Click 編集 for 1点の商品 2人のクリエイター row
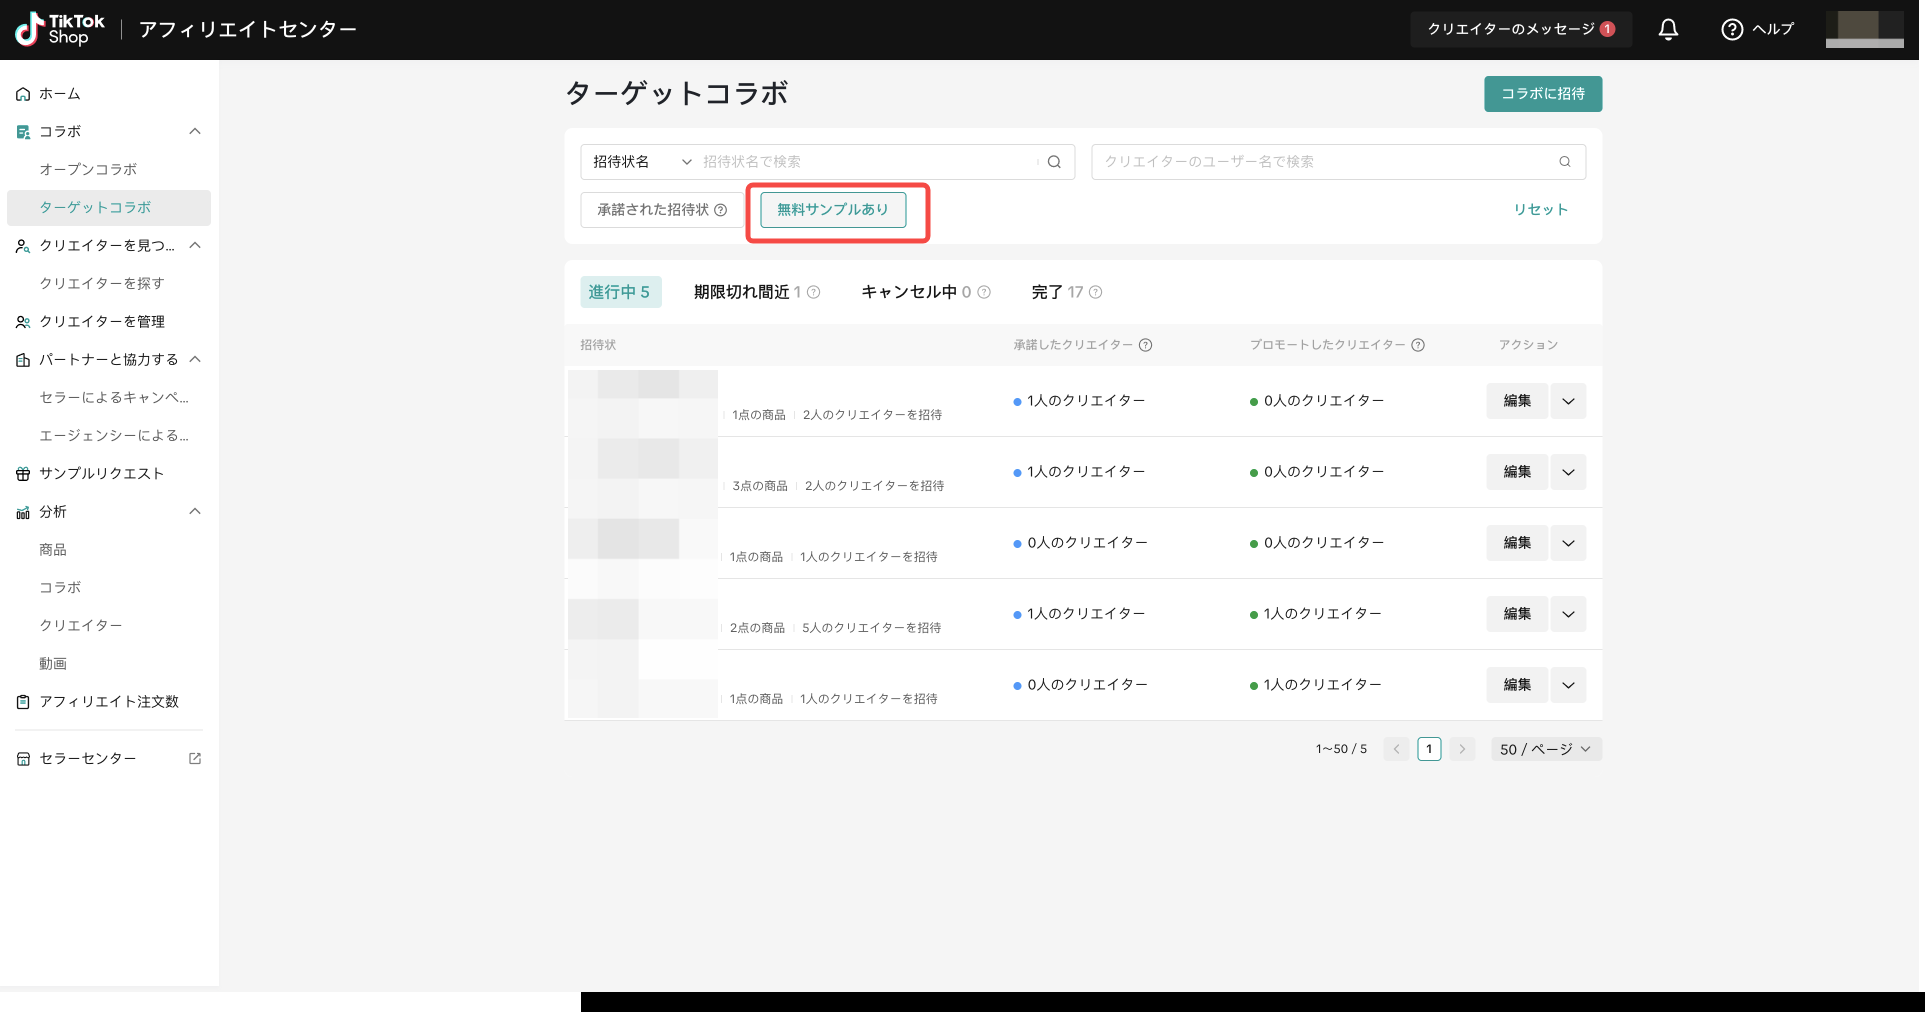 [1517, 401]
